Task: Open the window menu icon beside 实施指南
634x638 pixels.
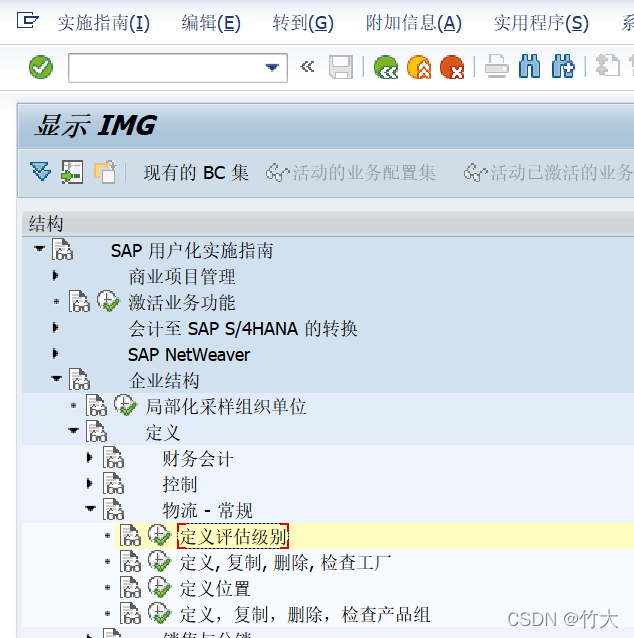Action: [27, 20]
